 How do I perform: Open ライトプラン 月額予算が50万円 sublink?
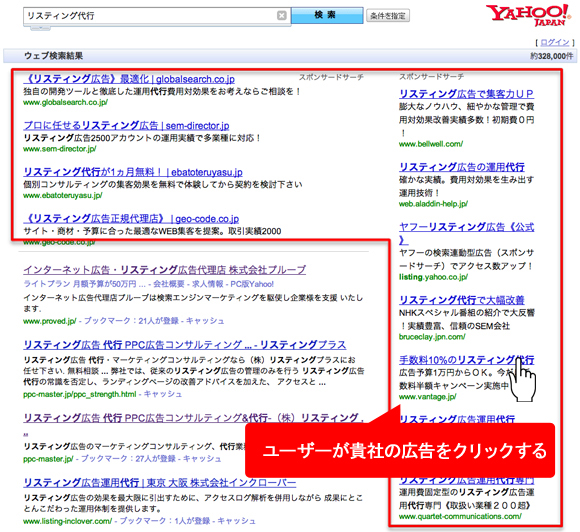84,284
